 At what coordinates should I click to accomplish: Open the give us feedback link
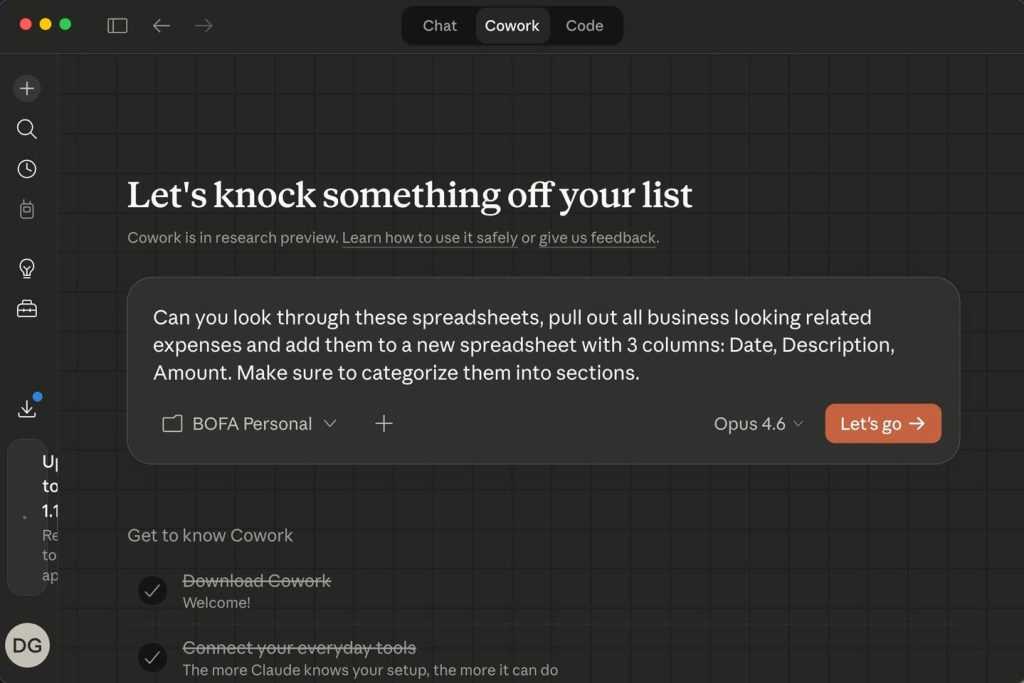click(x=597, y=238)
